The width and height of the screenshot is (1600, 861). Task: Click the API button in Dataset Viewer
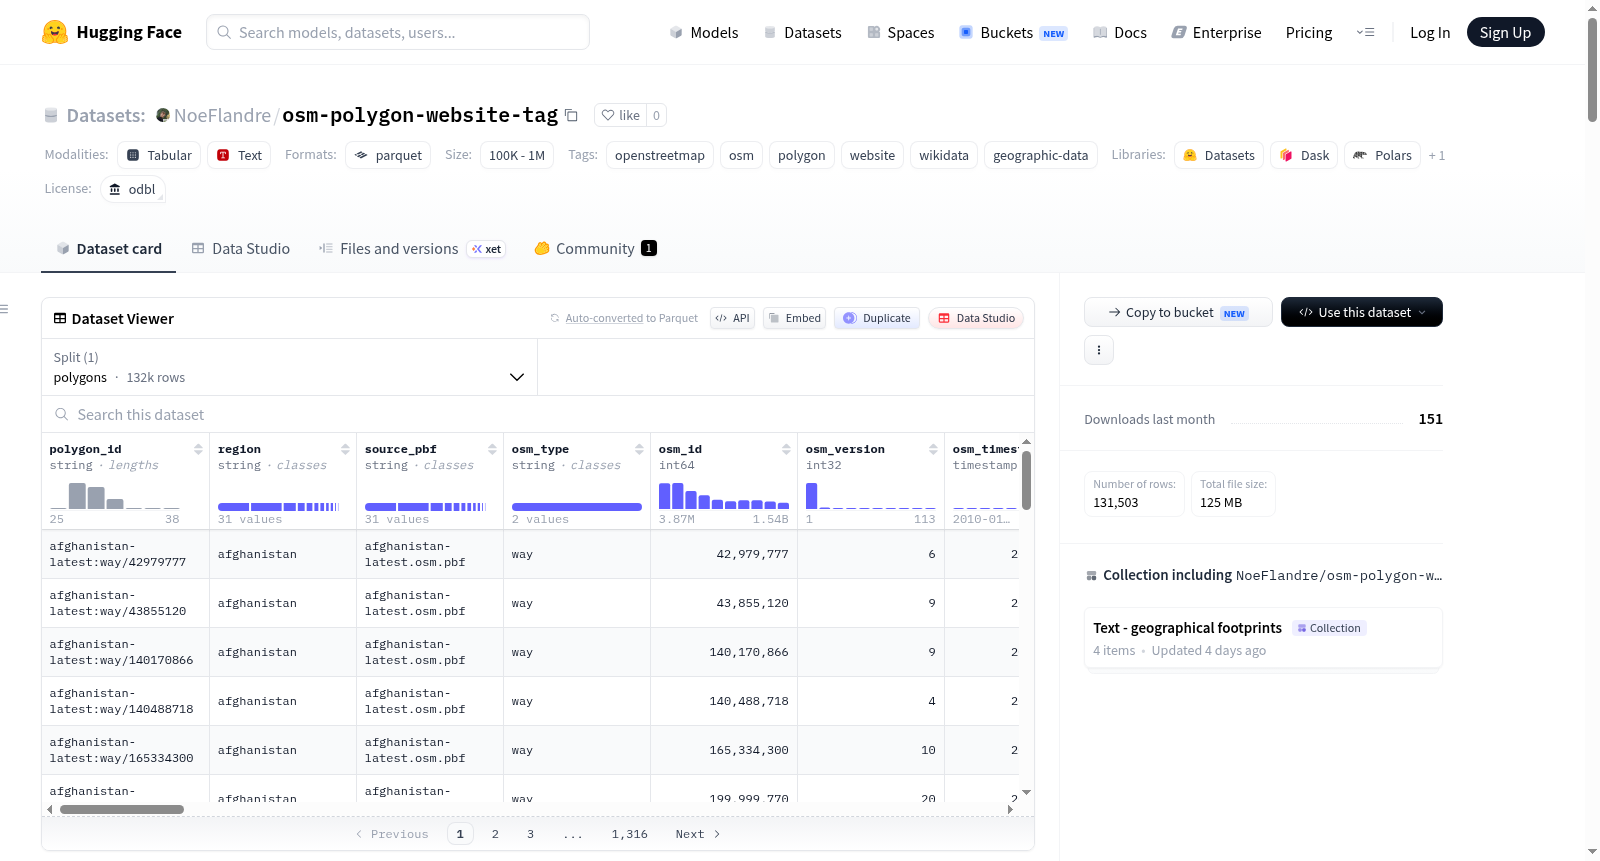click(x=732, y=318)
